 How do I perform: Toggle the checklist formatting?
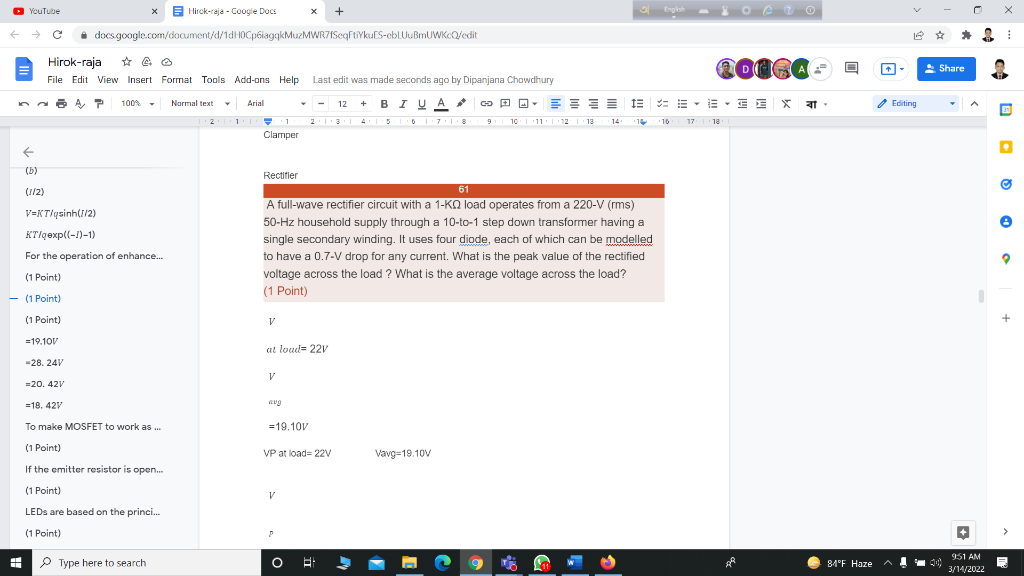(x=663, y=103)
